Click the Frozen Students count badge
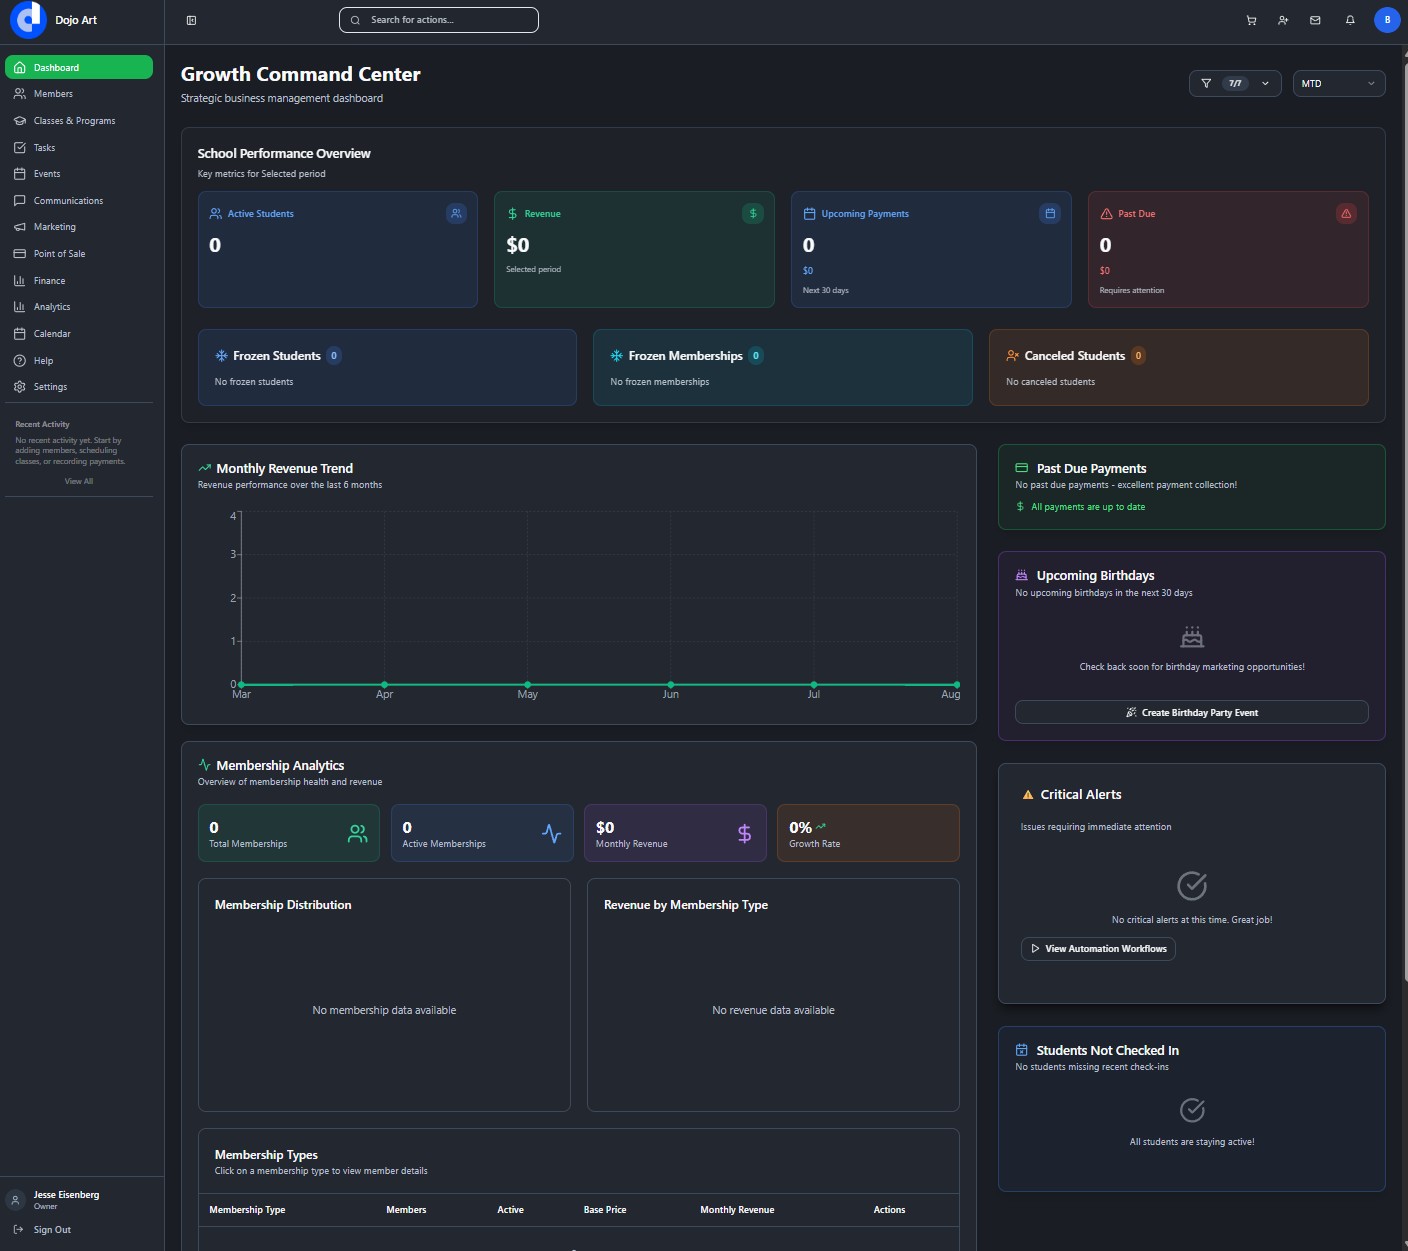Image resolution: width=1408 pixels, height=1251 pixels. point(334,356)
